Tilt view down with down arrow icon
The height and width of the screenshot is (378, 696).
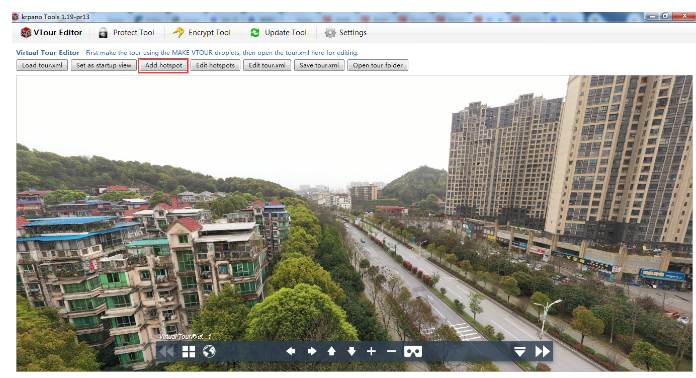click(352, 351)
